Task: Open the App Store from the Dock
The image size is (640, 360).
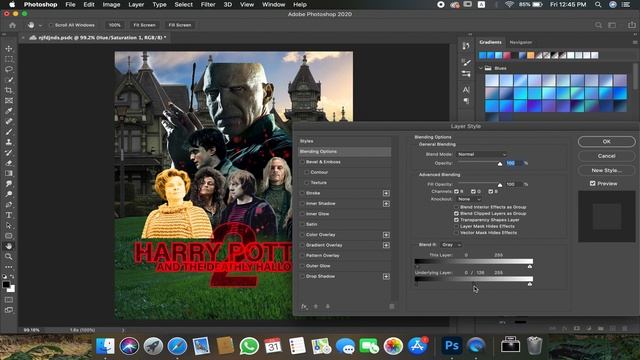Action: (417, 346)
